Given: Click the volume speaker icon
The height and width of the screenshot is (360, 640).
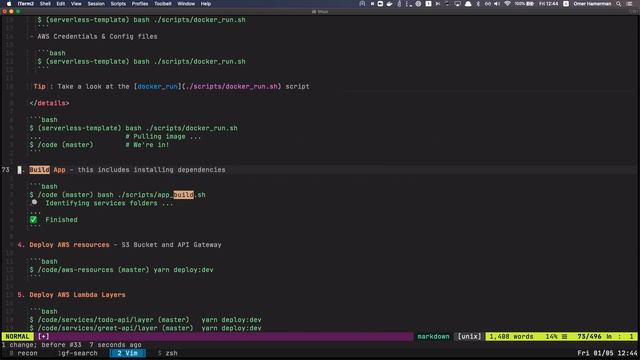Looking at the screenshot, I should pos(497,4).
